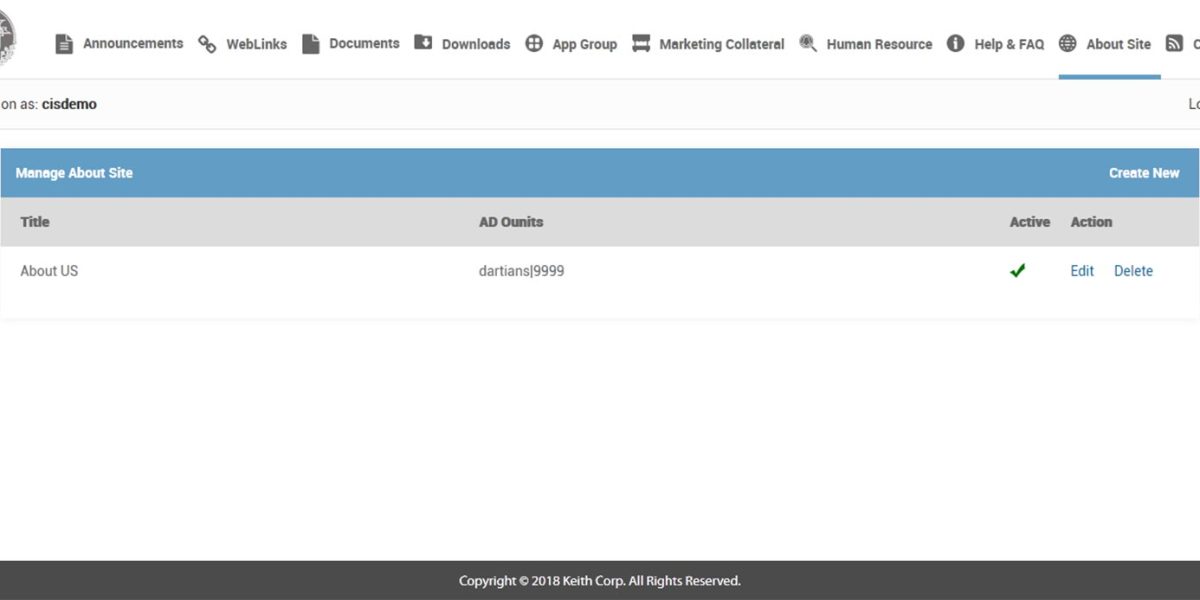This screenshot has height=600, width=1200.
Task: Click the Announcements document icon
Action: 64,43
